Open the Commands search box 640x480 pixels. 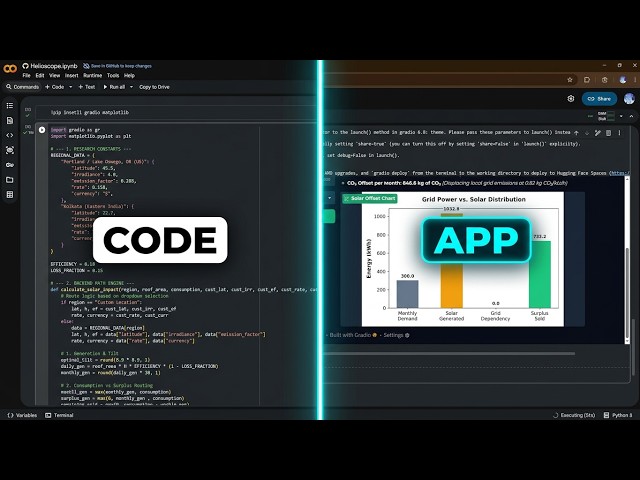[22, 87]
